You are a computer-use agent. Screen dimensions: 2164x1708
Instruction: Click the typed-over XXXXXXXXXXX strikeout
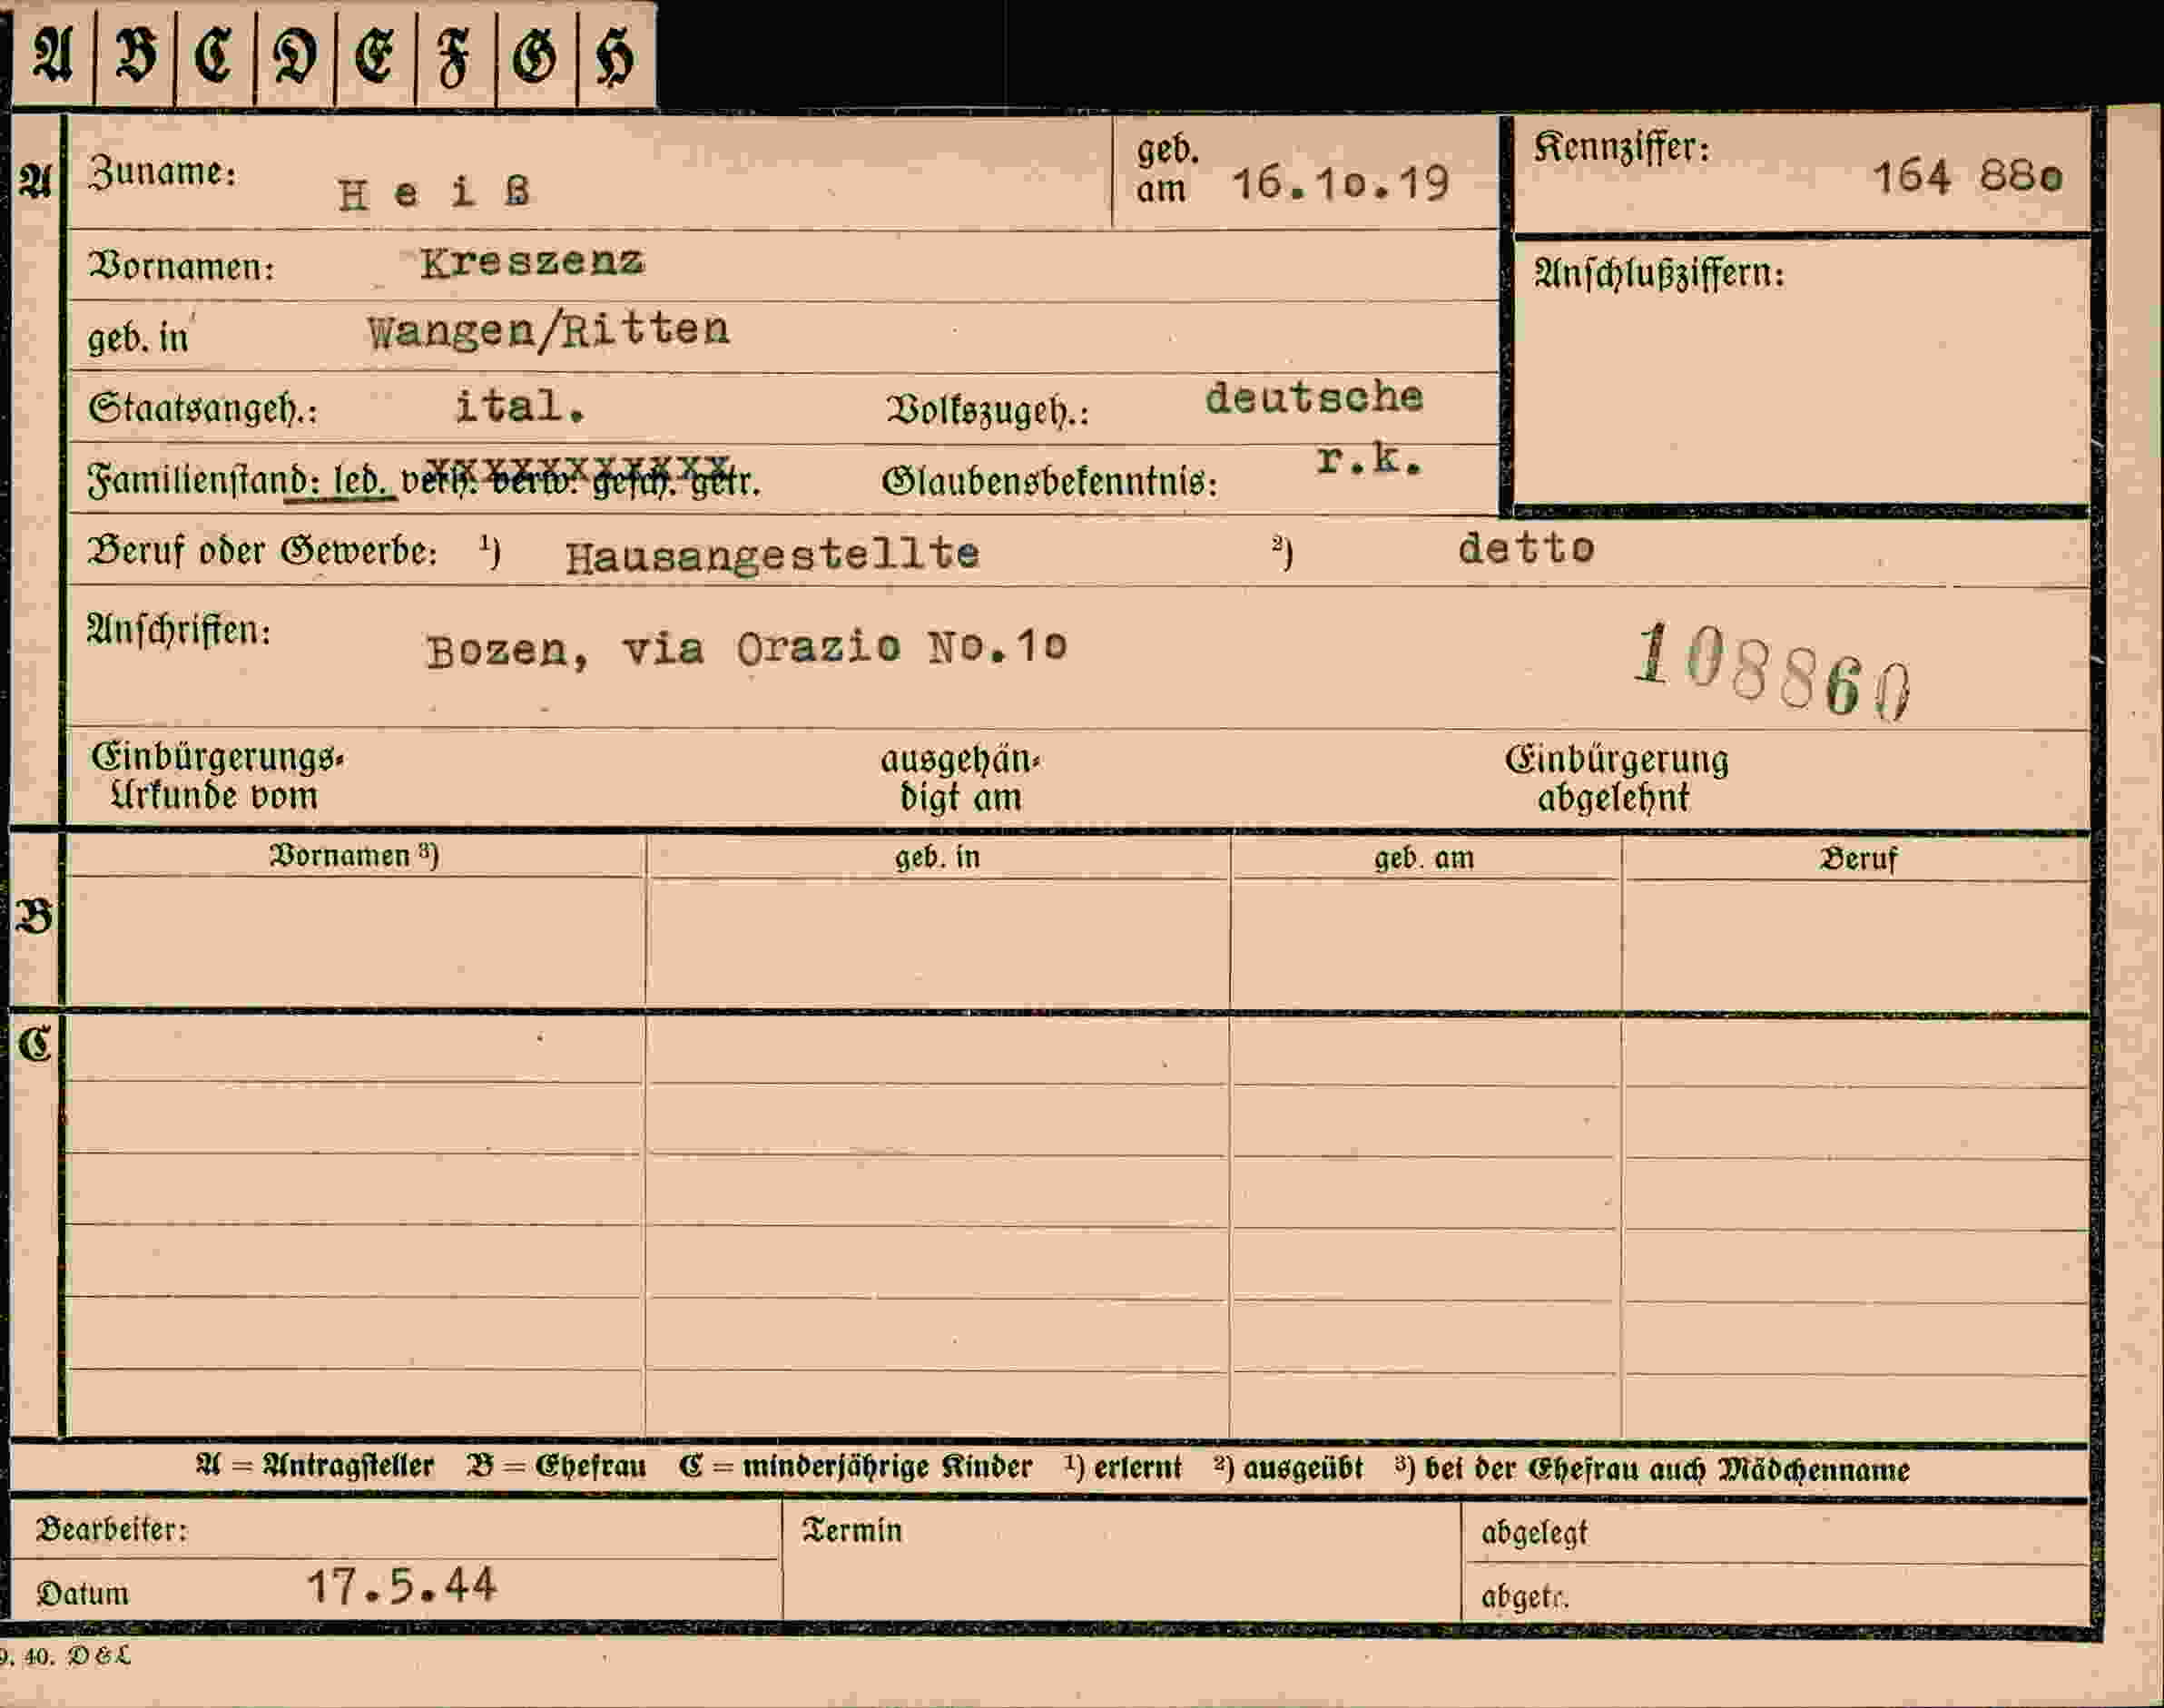[578, 467]
